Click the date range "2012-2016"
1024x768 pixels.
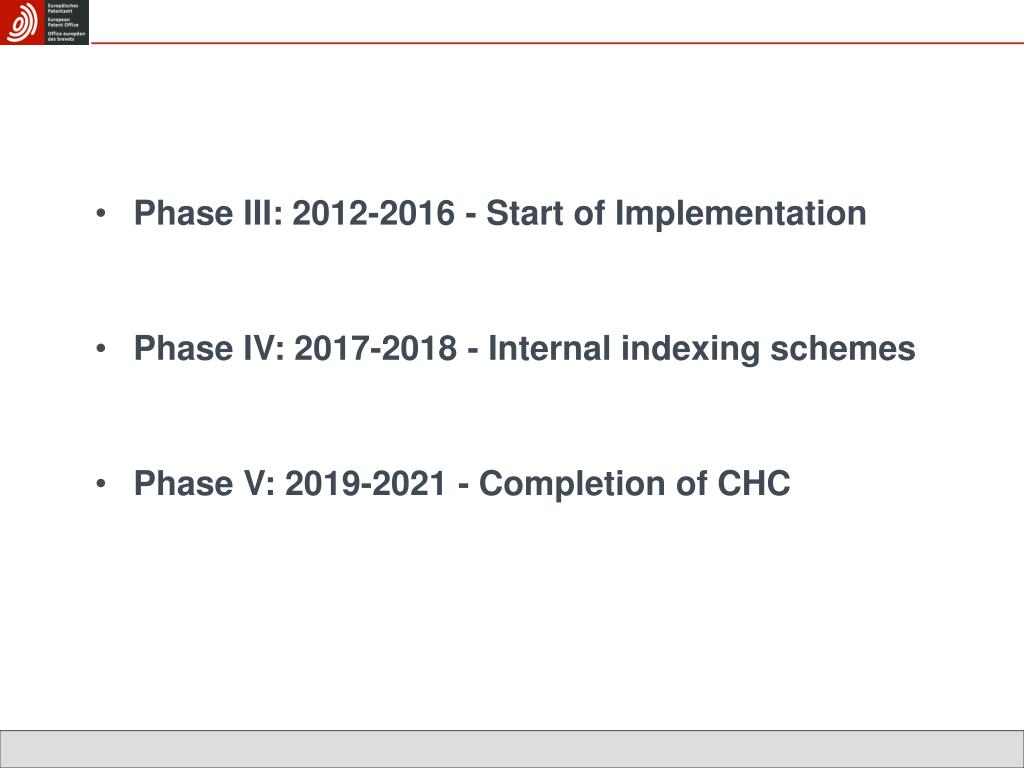pos(373,213)
